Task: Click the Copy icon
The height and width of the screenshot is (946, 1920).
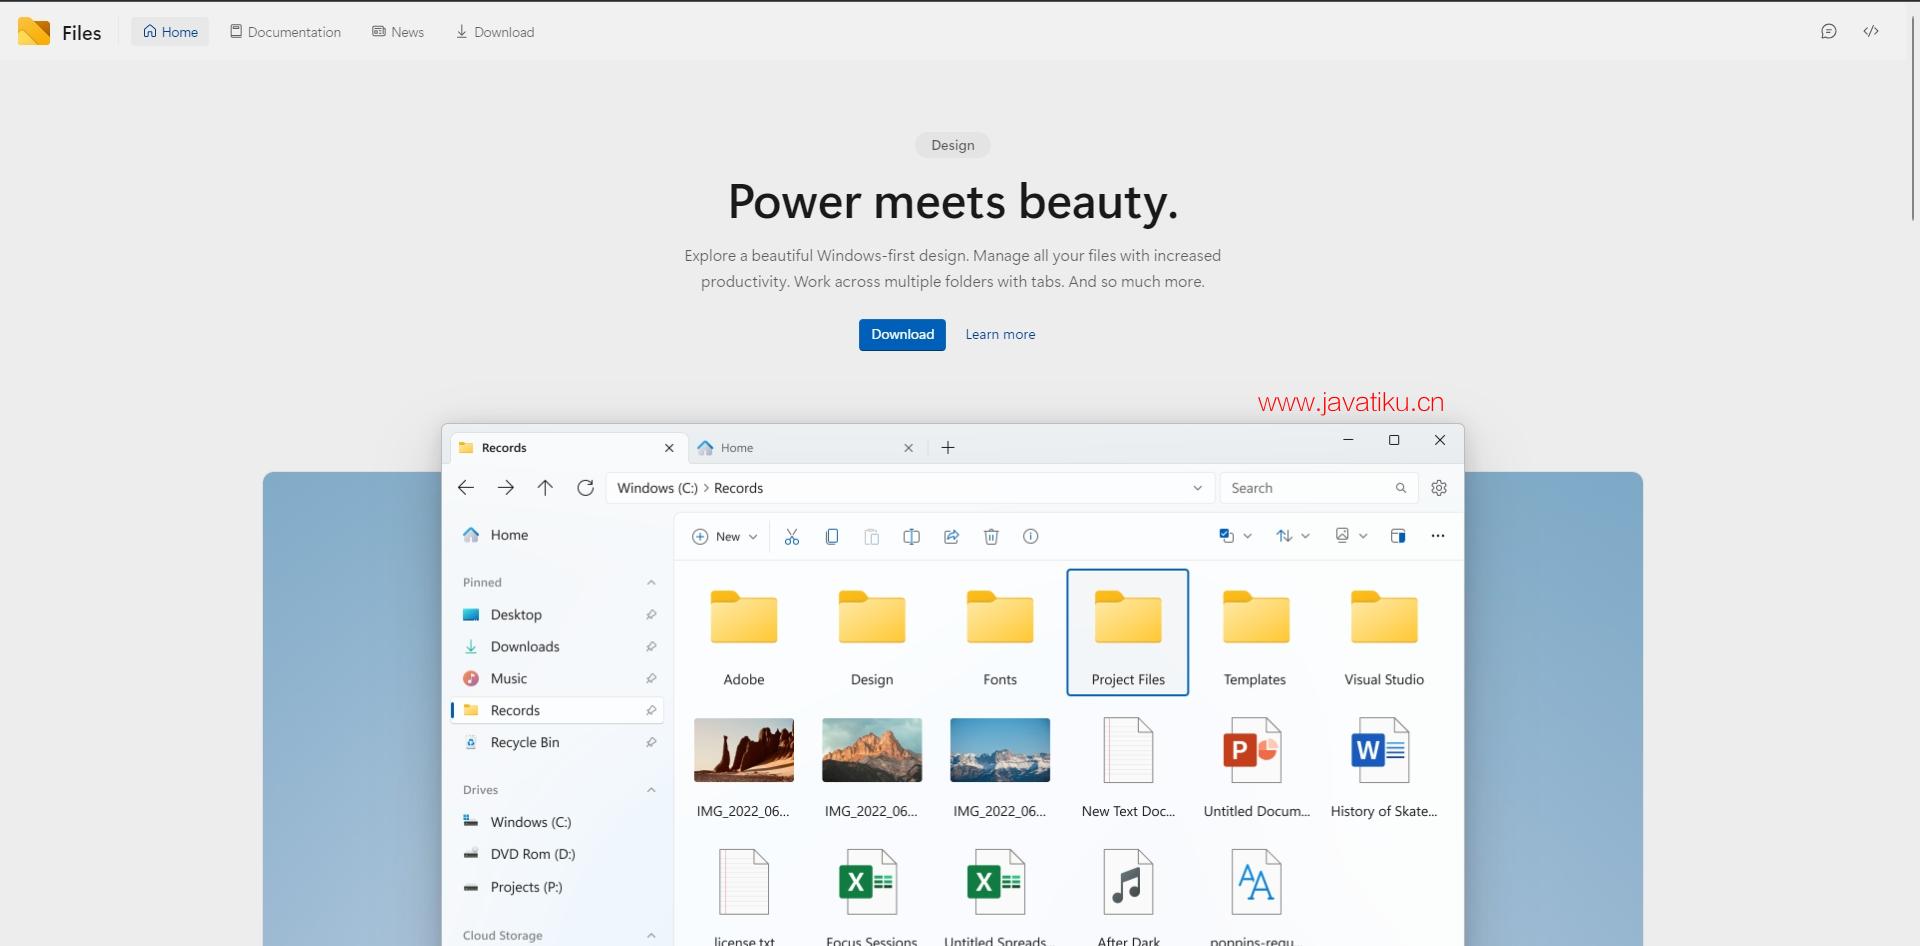Action: pos(832,537)
